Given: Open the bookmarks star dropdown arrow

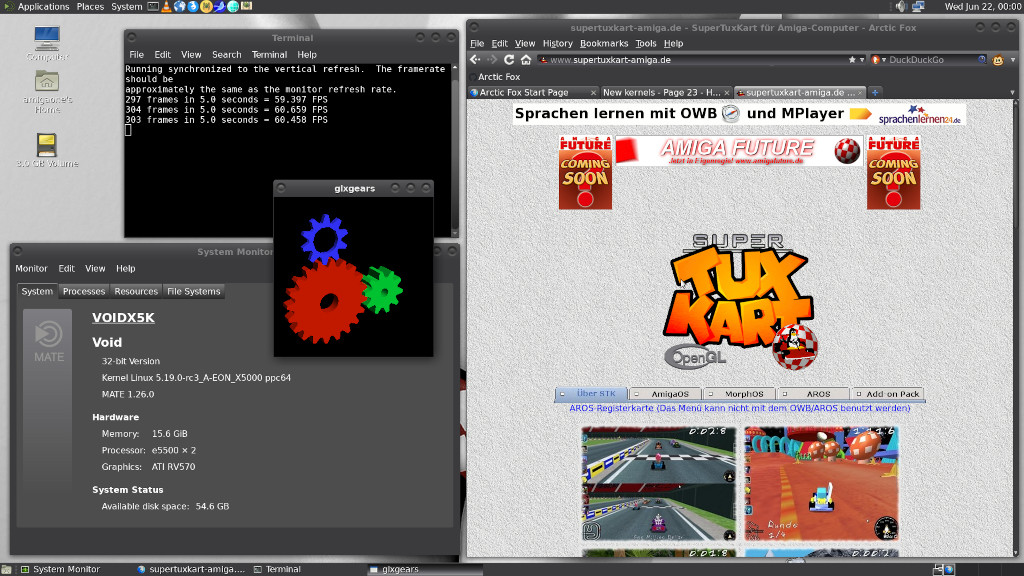Looking at the screenshot, I should tap(862, 59).
